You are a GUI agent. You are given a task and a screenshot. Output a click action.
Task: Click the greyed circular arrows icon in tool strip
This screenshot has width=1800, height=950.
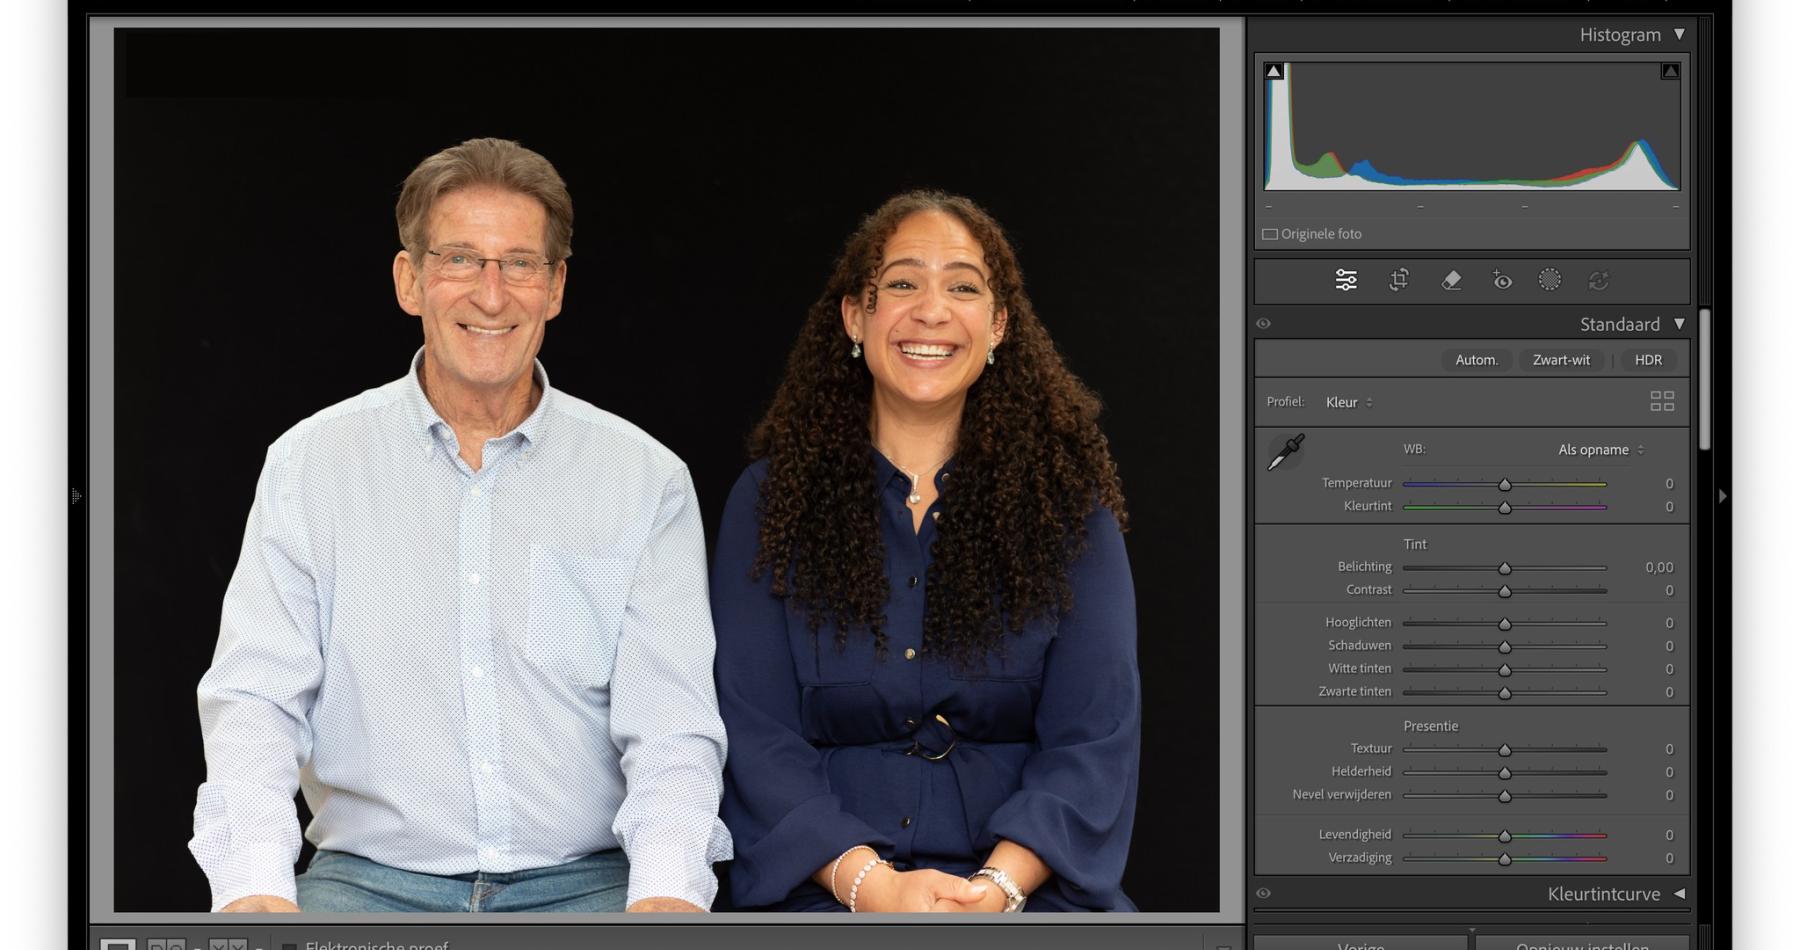coord(1598,280)
